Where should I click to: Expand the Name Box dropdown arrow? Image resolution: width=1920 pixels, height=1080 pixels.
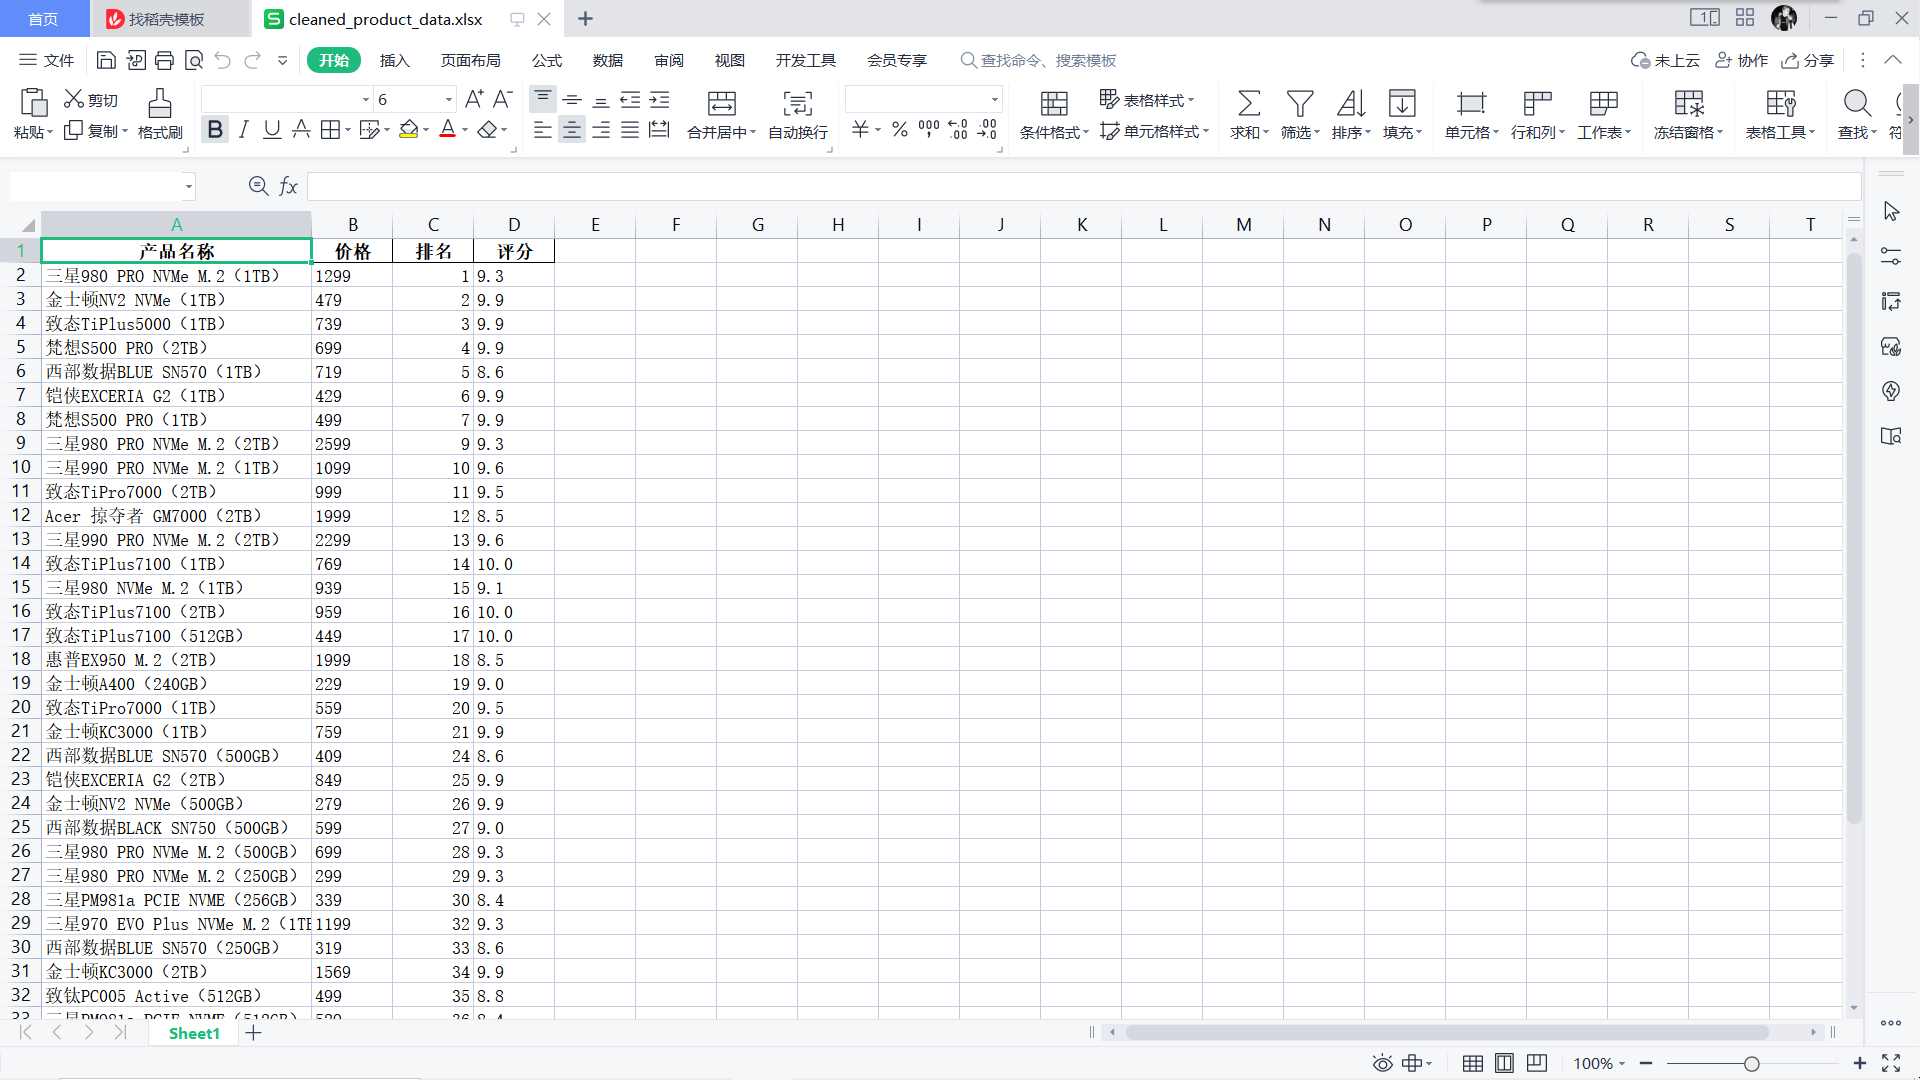click(x=188, y=186)
